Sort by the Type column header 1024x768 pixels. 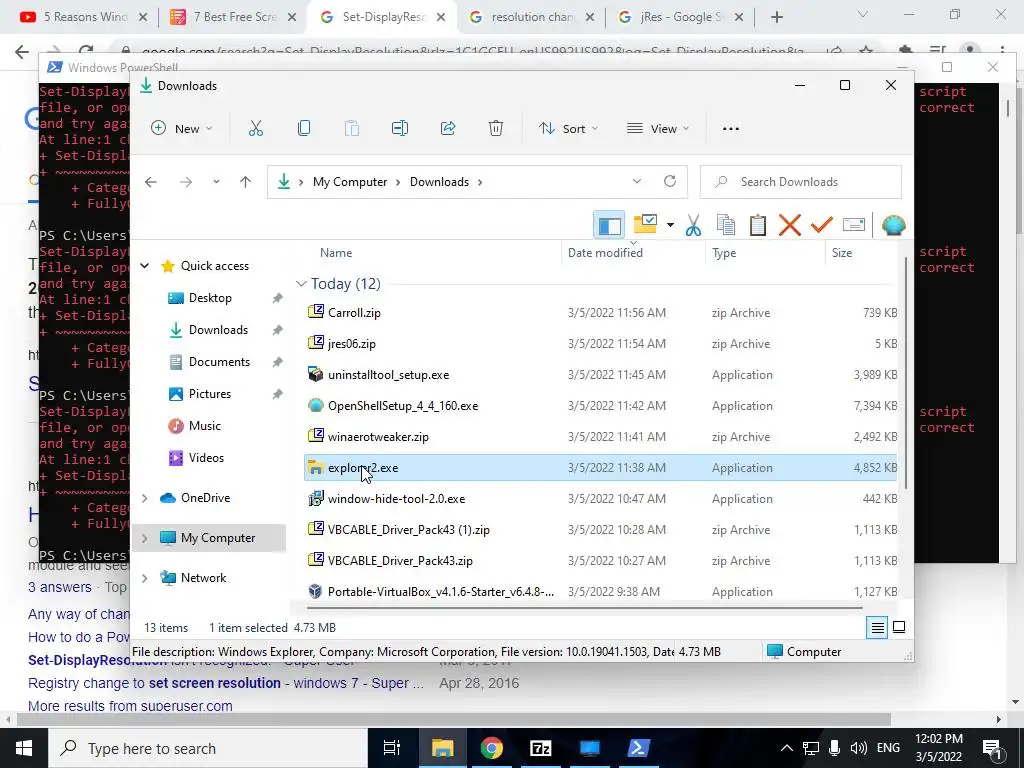(x=724, y=253)
